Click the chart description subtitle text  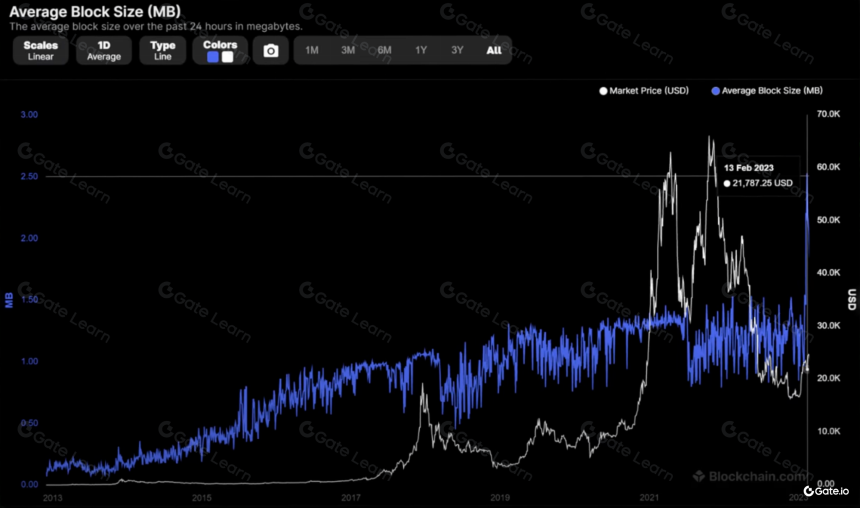coord(156,26)
